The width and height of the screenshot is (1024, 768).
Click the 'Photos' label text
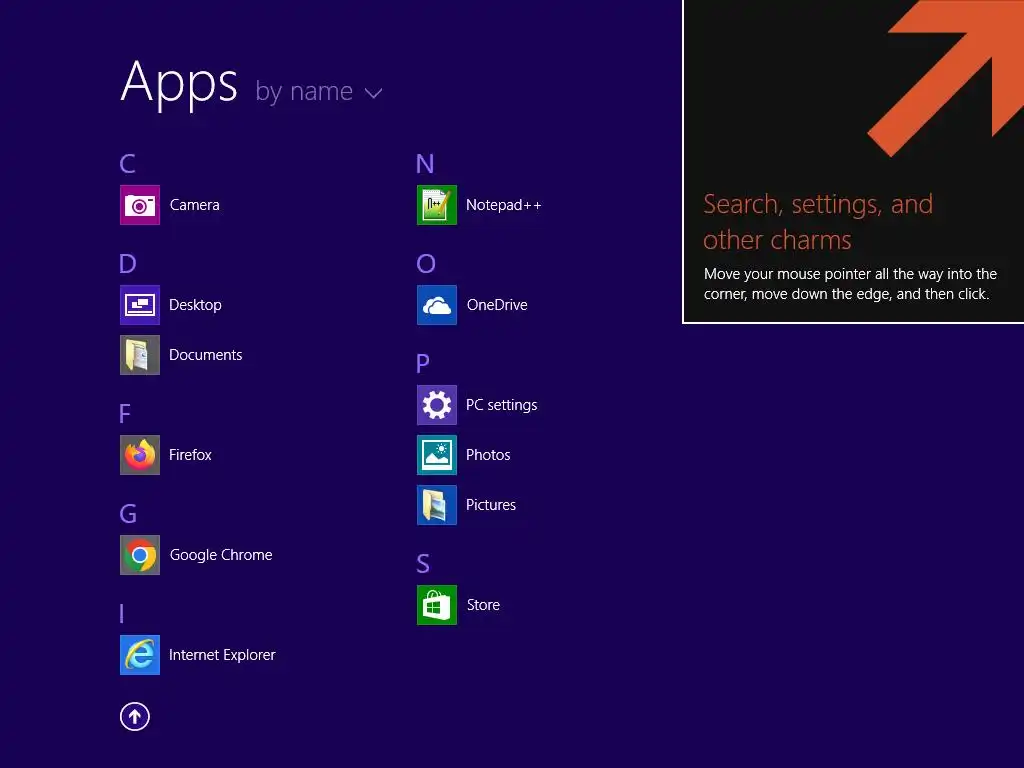click(488, 455)
